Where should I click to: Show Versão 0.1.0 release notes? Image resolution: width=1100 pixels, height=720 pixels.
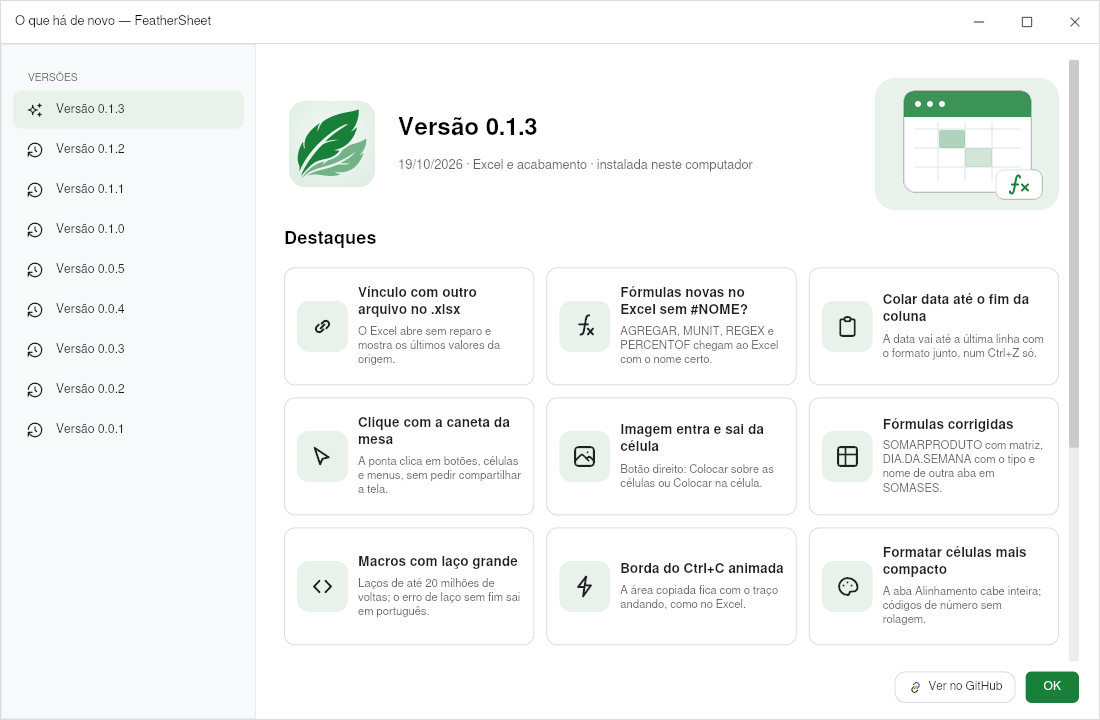tap(128, 229)
